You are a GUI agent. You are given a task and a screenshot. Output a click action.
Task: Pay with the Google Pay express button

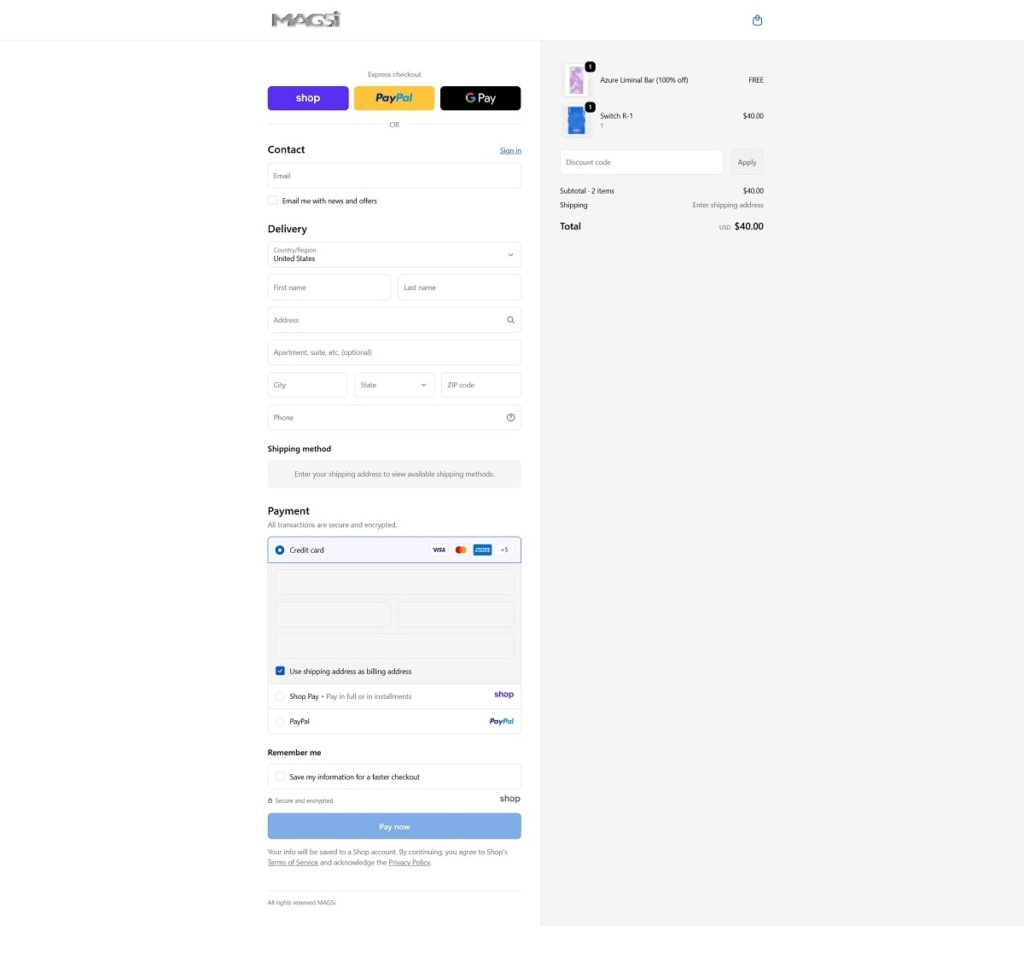[480, 98]
